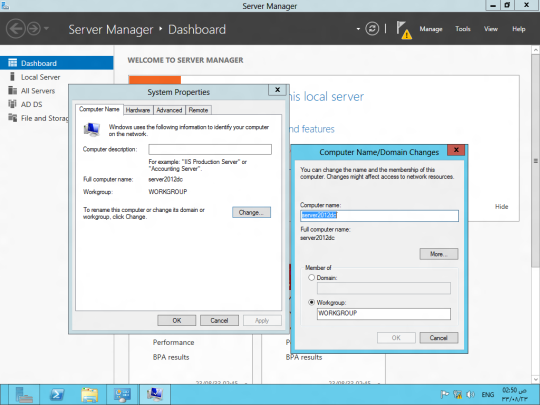
Task: Click the back navigation arrow in Server Manager
Action: [x=15, y=29]
